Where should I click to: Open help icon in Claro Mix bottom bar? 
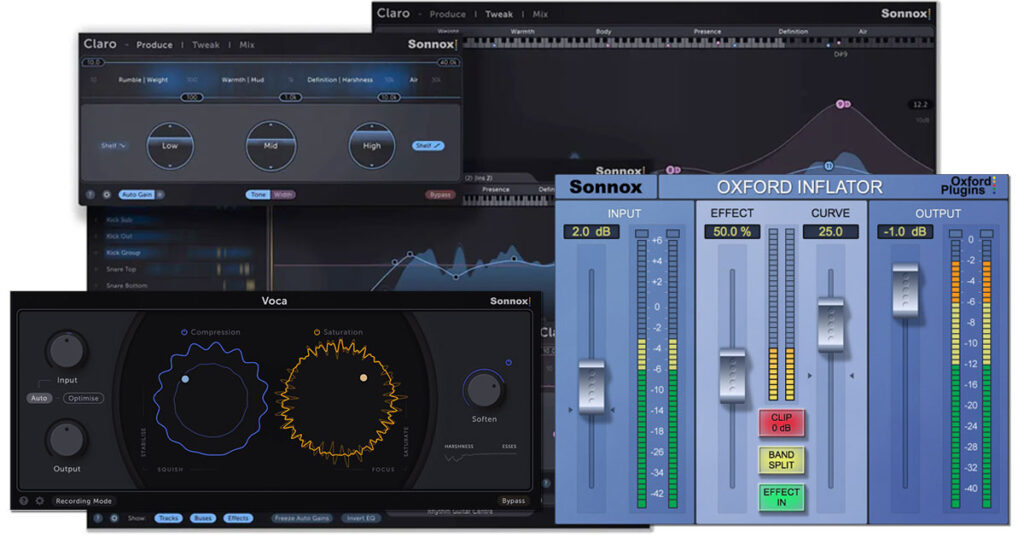click(98, 518)
